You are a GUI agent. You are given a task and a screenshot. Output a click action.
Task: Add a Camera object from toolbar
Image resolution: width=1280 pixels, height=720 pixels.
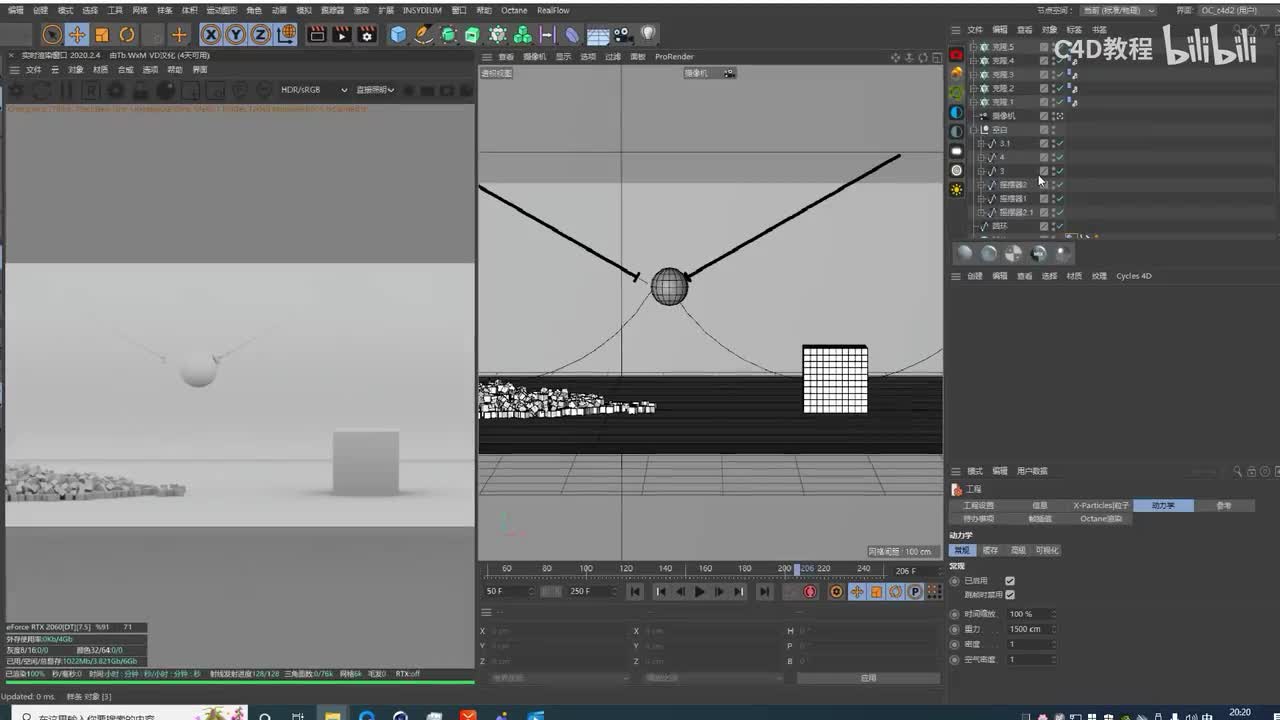click(x=623, y=35)
